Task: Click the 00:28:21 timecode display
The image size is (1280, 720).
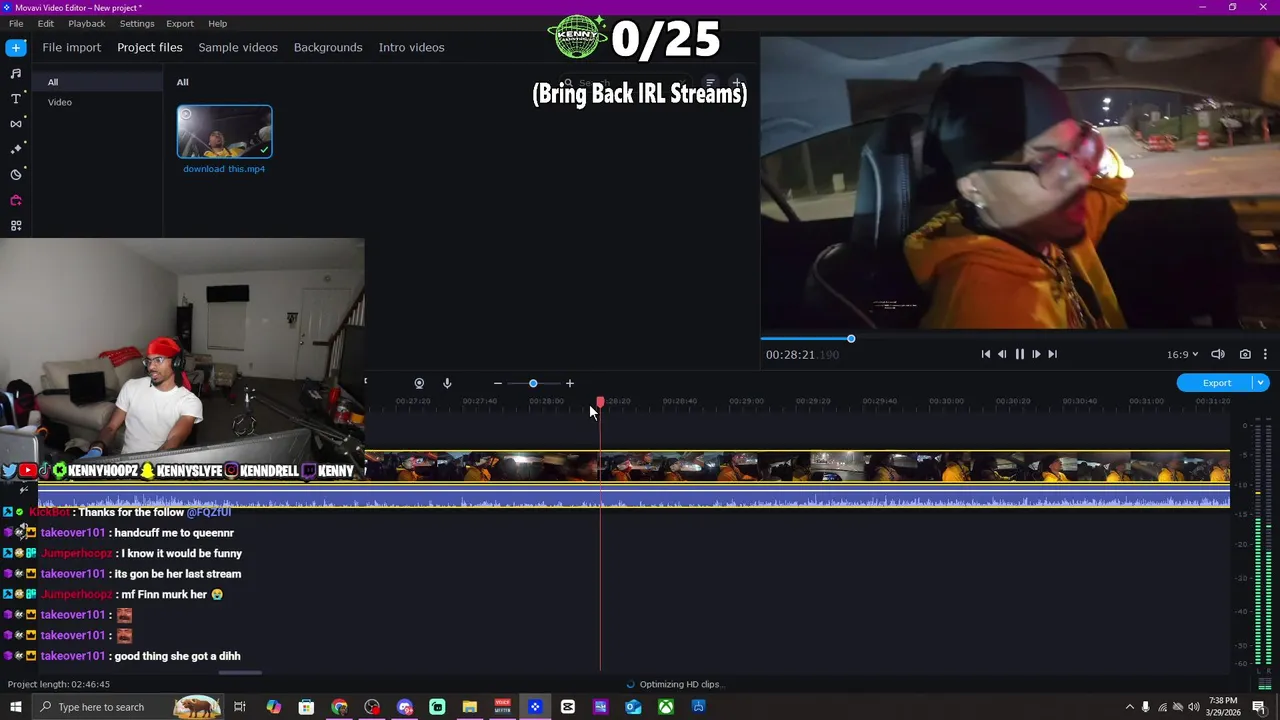Action: (x=802, y=354)
